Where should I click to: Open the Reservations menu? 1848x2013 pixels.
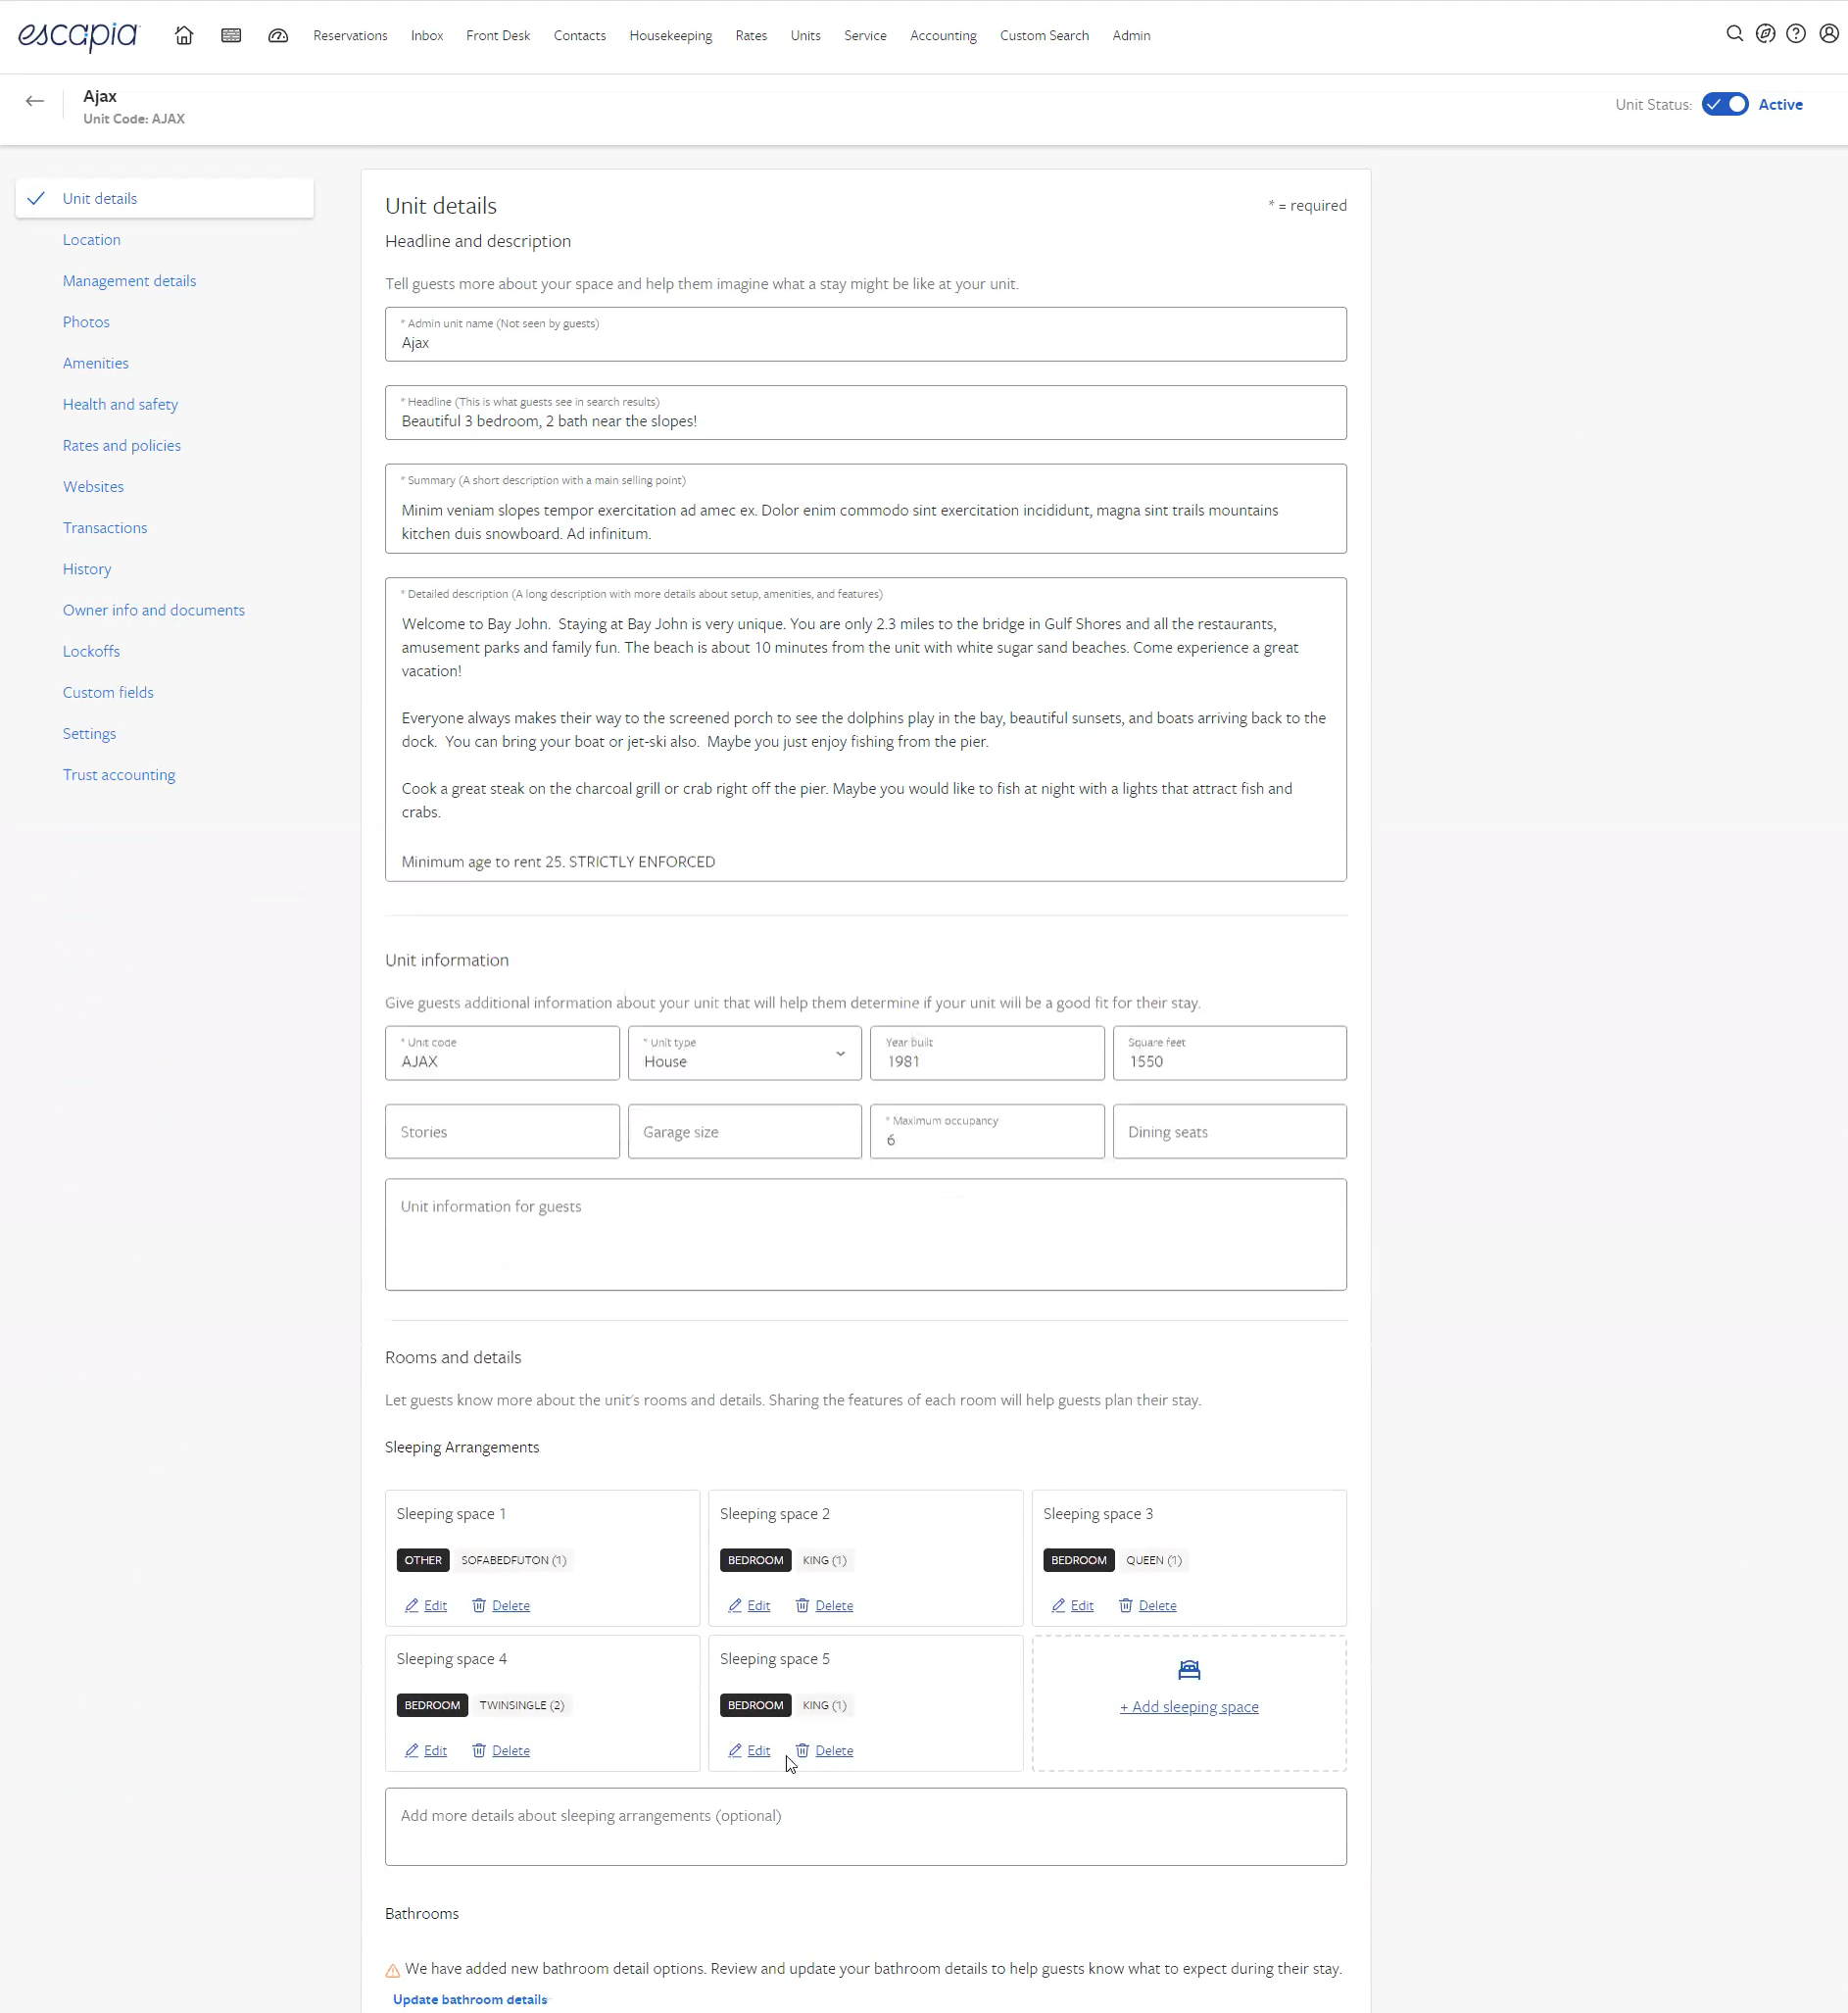click(x=350, y=35)
